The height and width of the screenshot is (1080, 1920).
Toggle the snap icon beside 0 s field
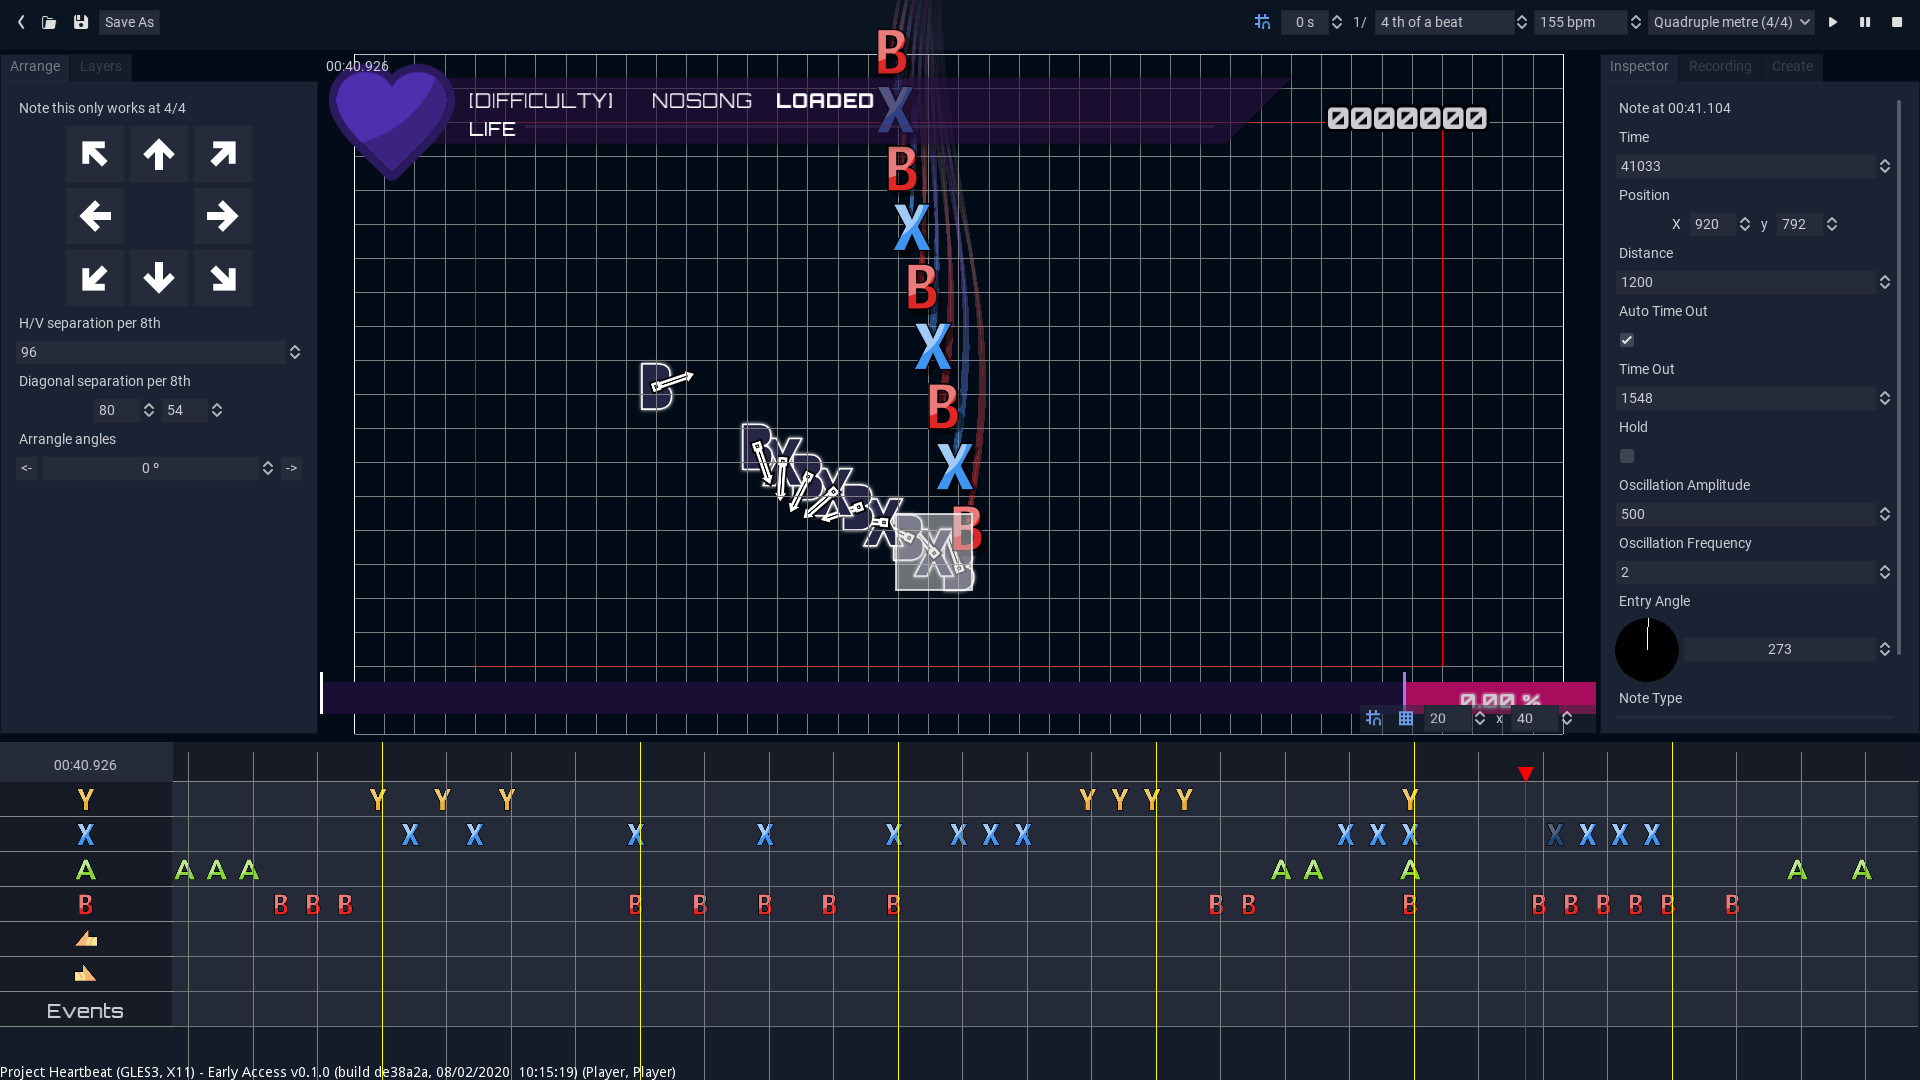point(1262,22)
